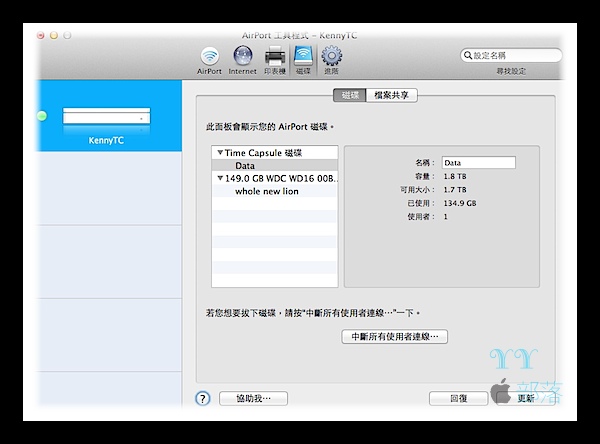This screenshot has width=600, height=444.
Task: Click the 回復 button
Action: pyautogui.click(x=458, y=398)
